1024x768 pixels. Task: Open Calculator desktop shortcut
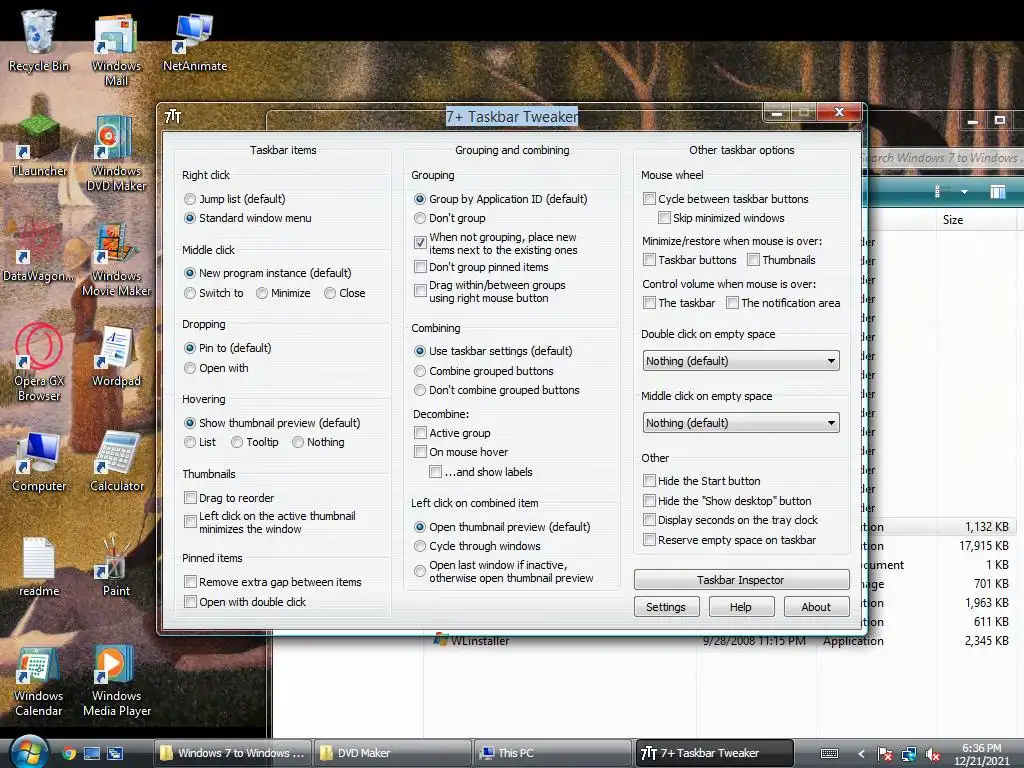click(116, 462)
